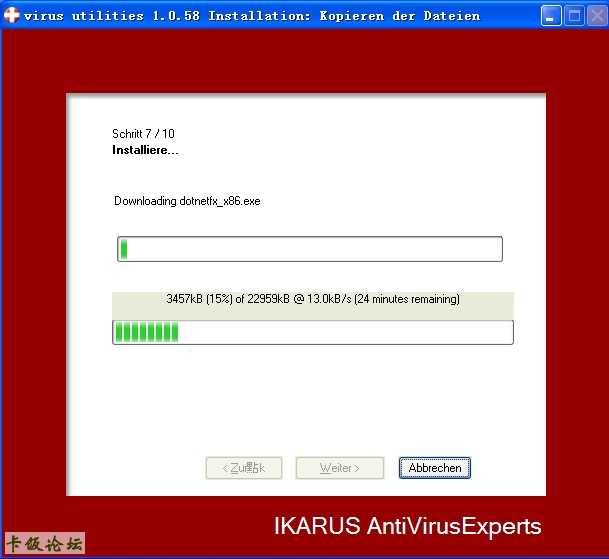Click the disabled Weiter button
The height and width of the screenshot is (559, 609).
click(339, 468)
